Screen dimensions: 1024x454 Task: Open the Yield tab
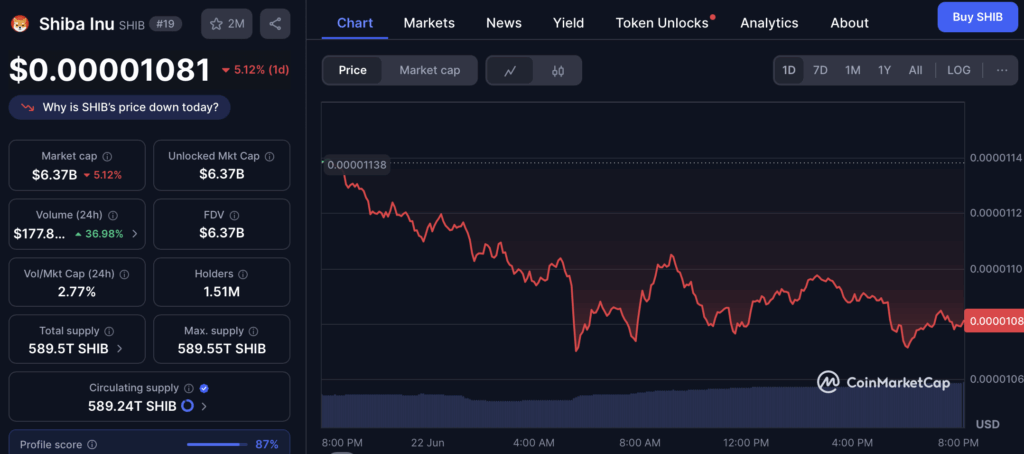click(568, 23)
